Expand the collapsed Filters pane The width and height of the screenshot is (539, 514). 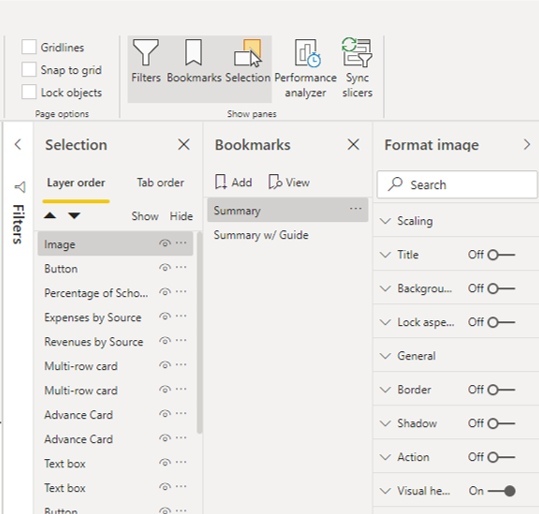[18, 144]
